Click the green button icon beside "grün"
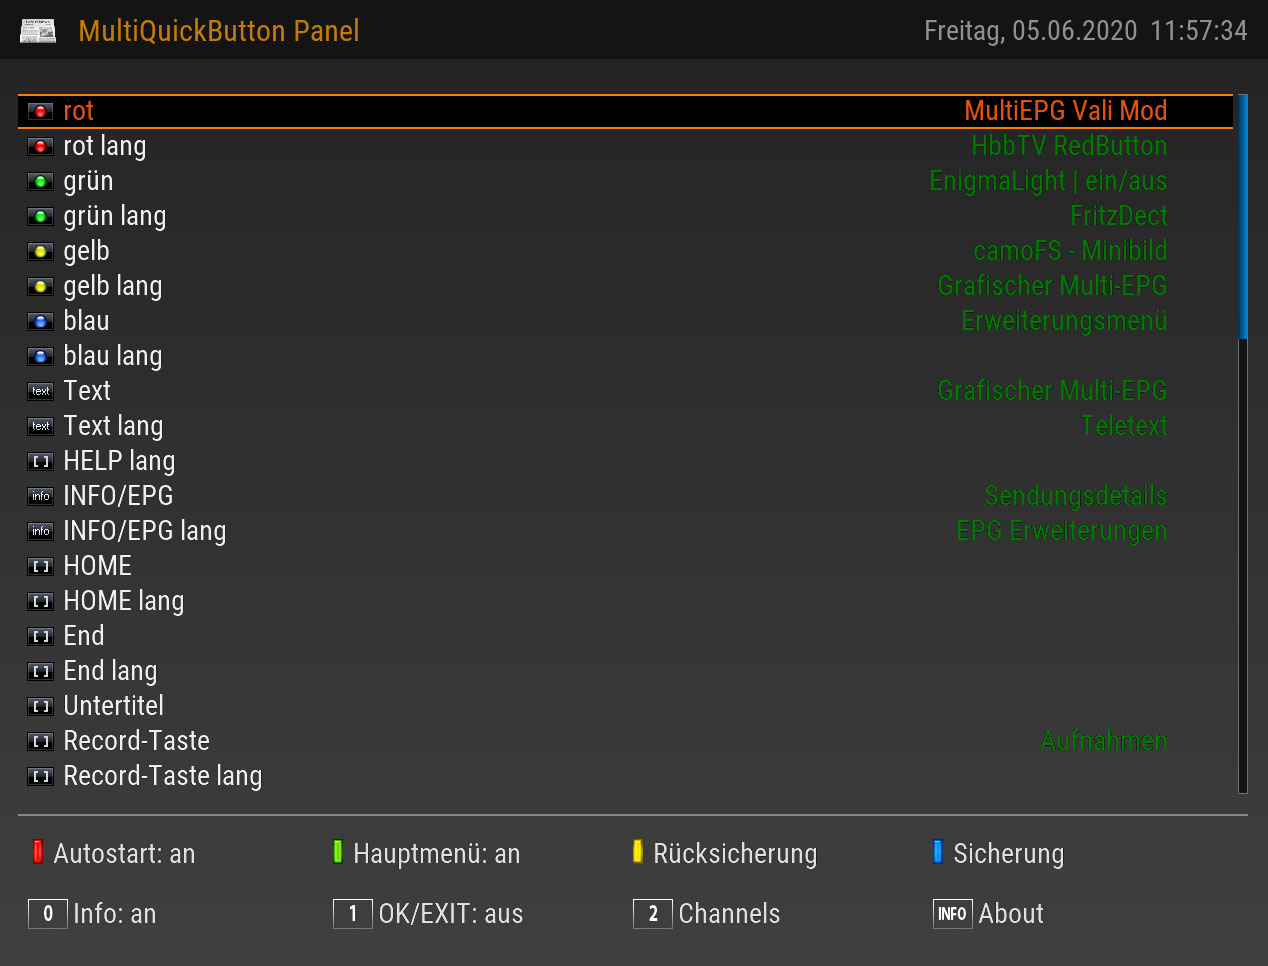The height and width of the screenshot is (966, 1268). 40,182
